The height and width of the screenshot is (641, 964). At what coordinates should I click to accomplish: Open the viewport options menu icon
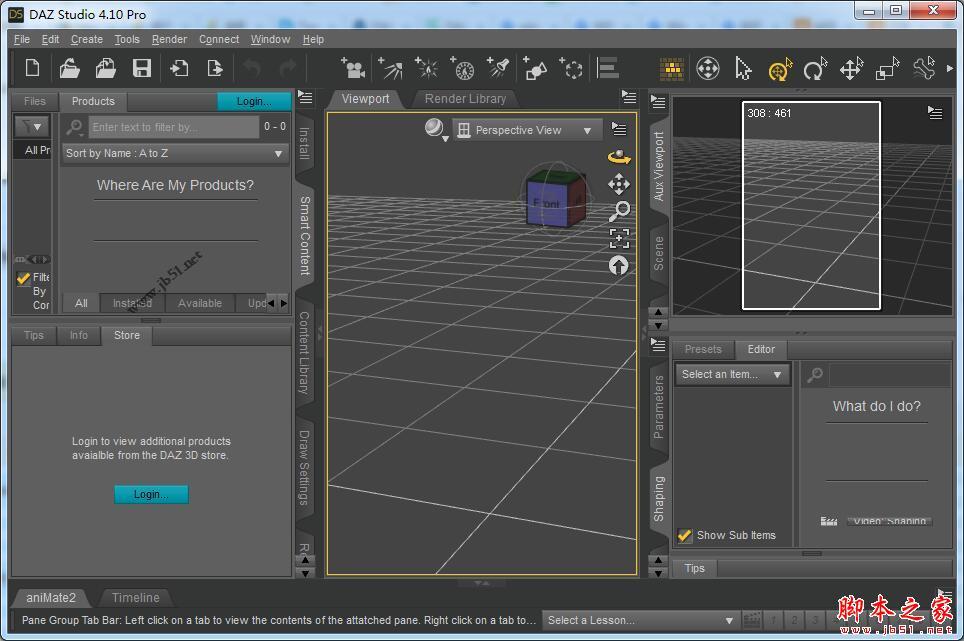coord(619,129)
